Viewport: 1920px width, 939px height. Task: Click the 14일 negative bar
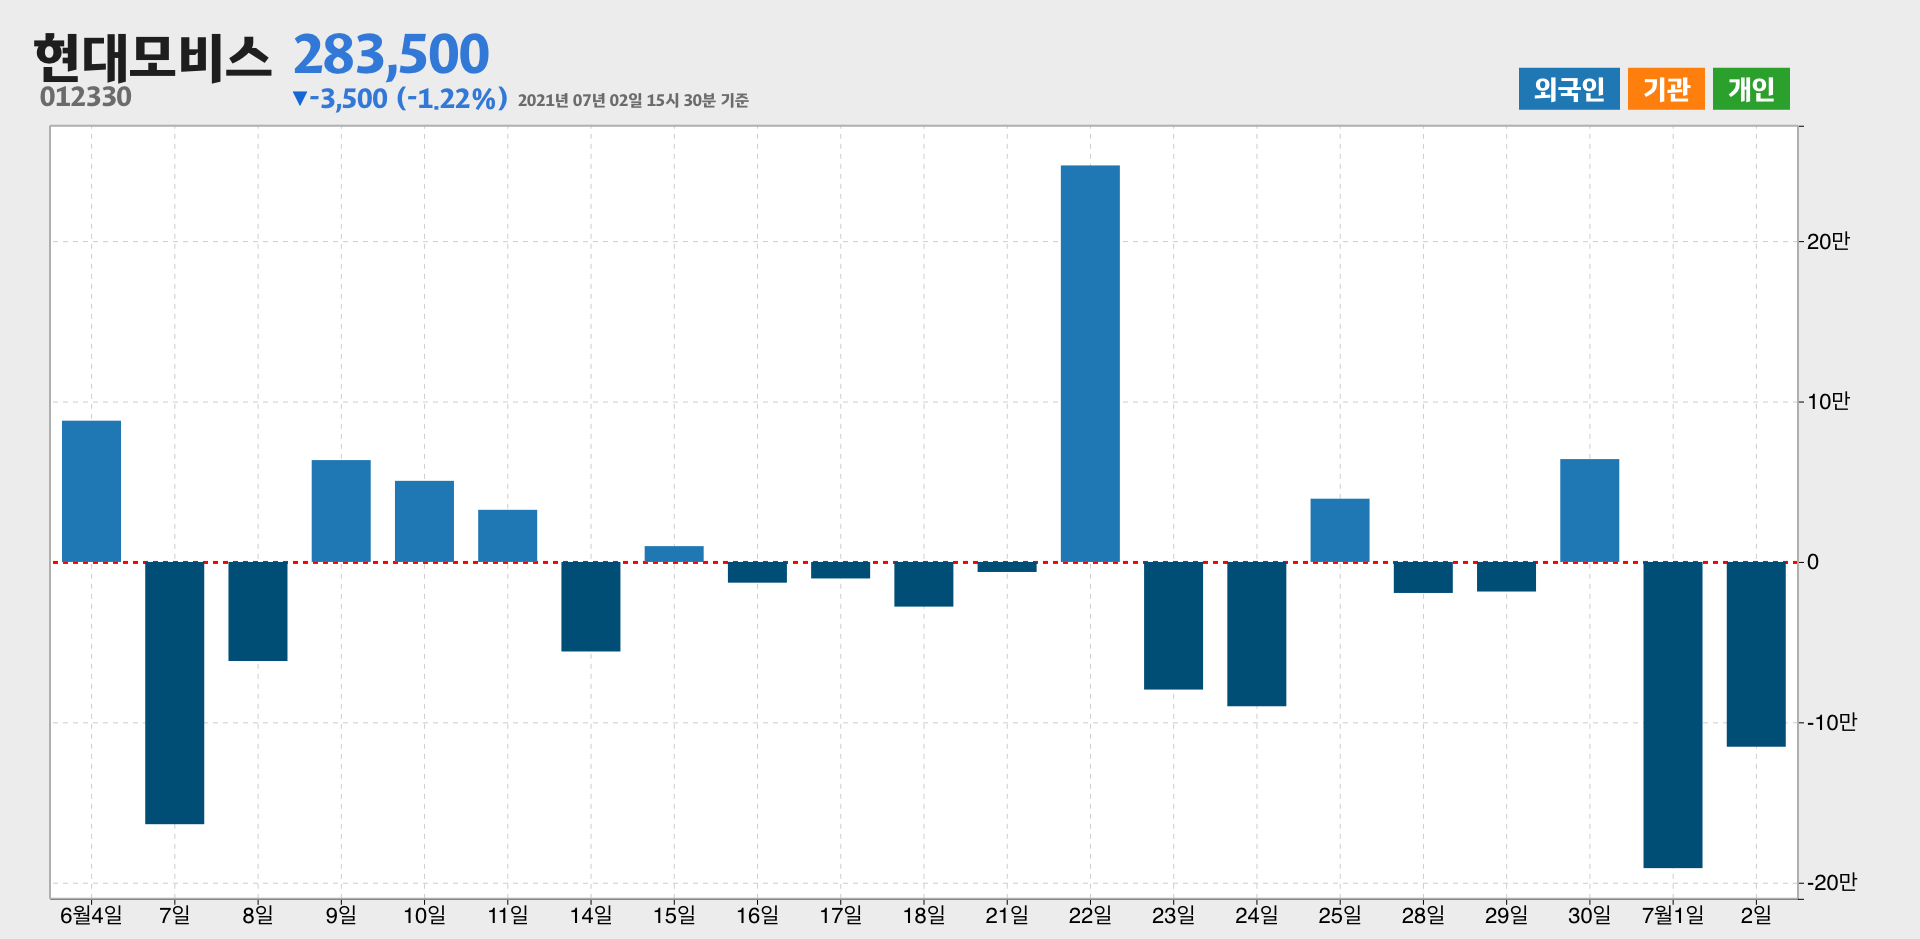(591, 606)
